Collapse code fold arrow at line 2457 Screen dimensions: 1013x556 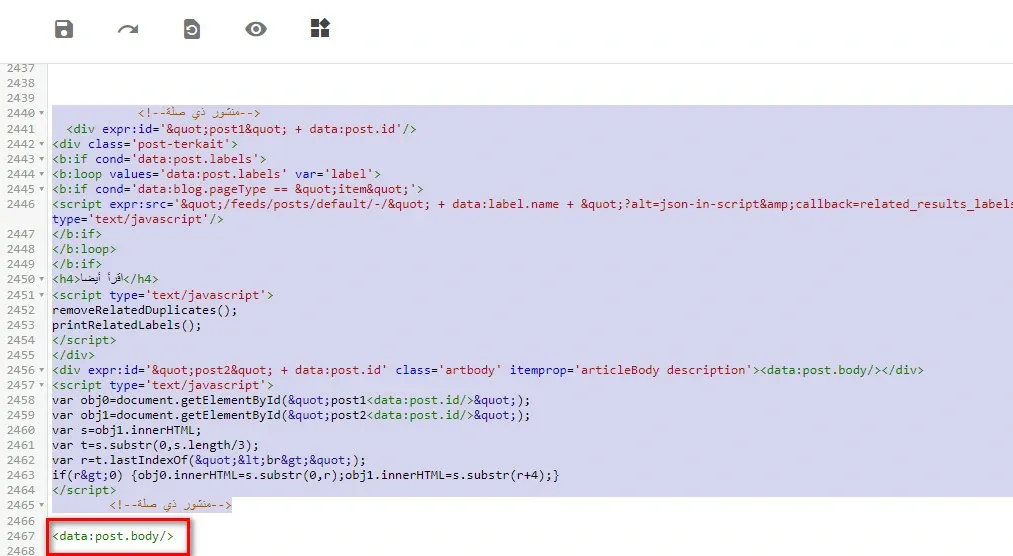(x=42, y=385)
